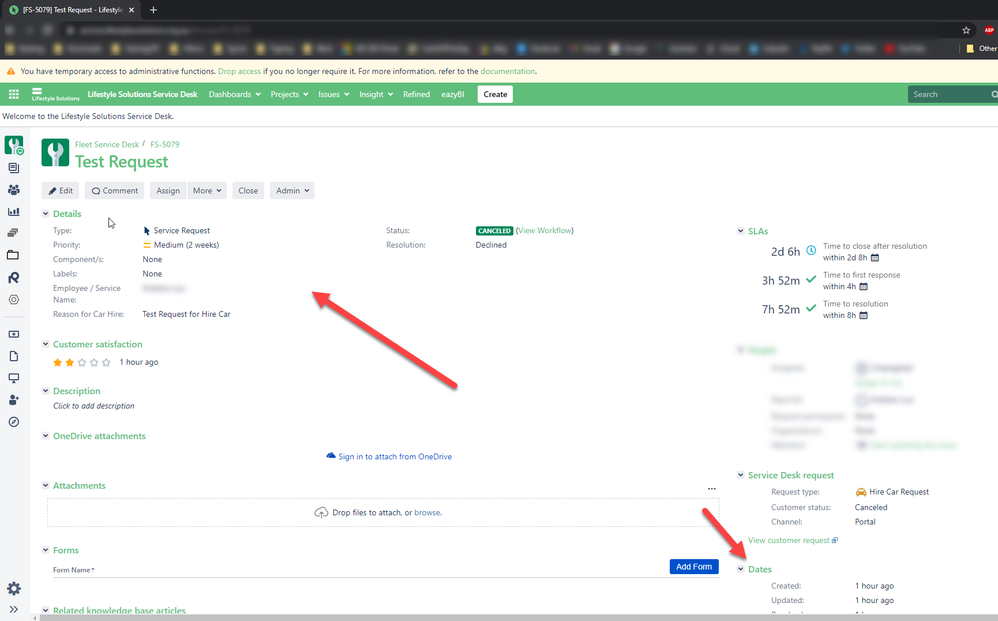
Task: Open the More actions dropdown
Action: pyautogui.click(x=207, y=190)
